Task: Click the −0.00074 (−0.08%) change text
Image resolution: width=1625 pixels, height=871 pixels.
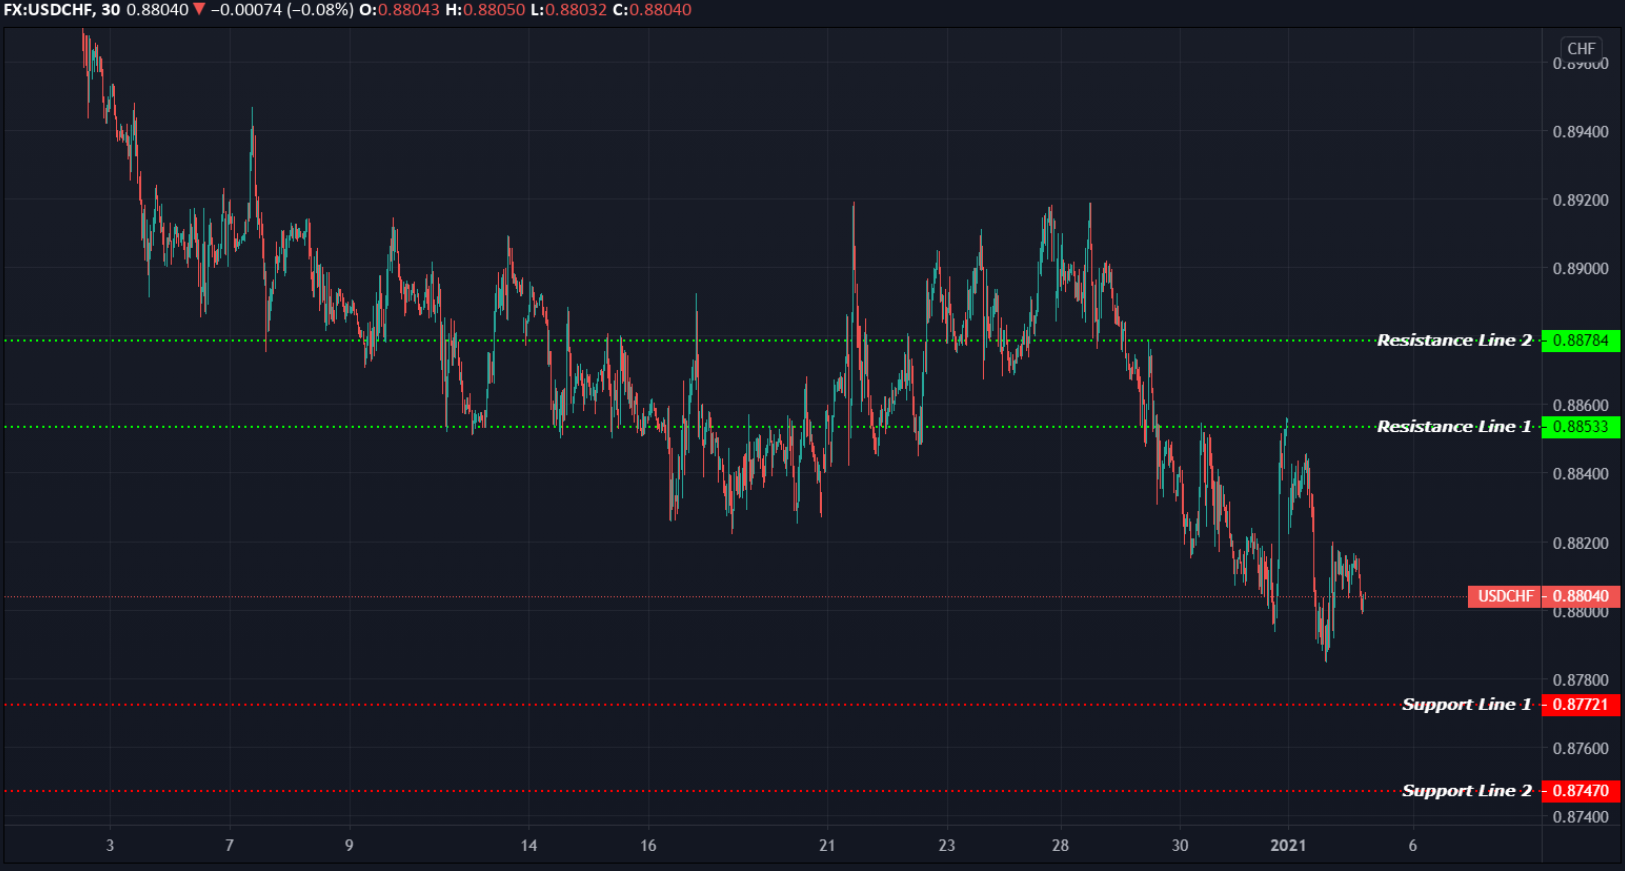Action: [282, 10]
